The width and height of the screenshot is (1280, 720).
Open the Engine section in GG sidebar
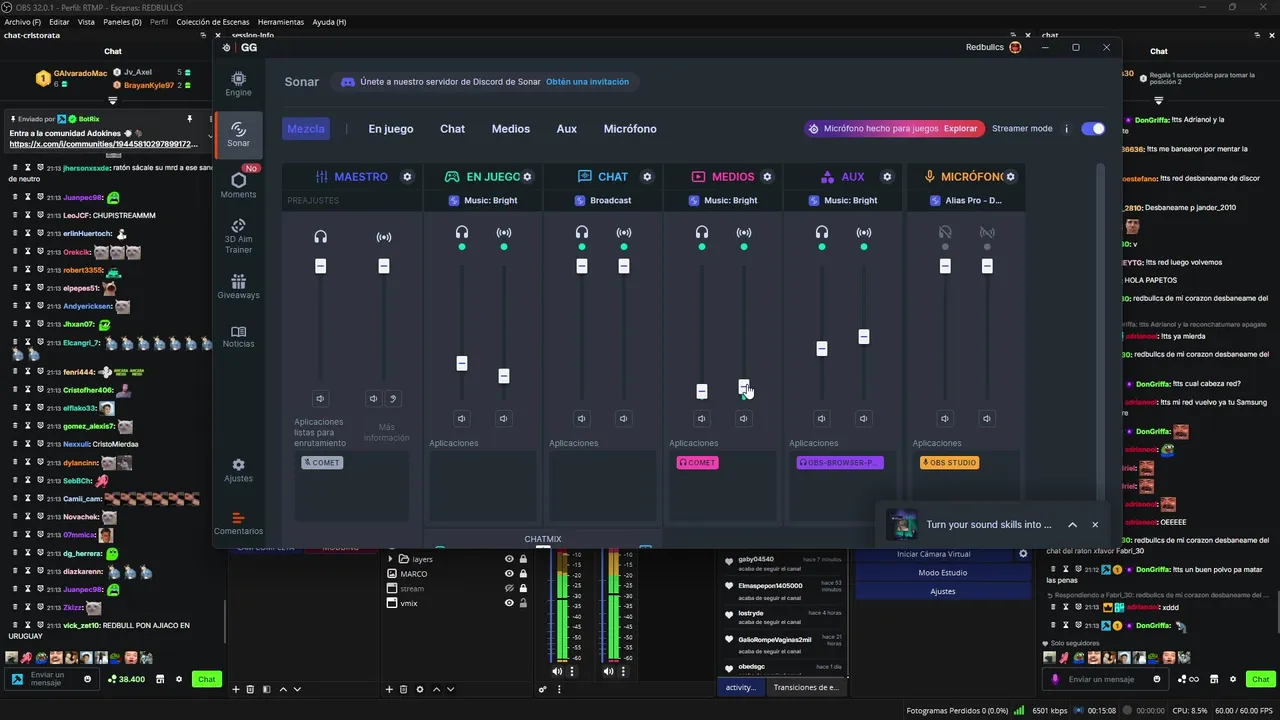click(238, 83)
